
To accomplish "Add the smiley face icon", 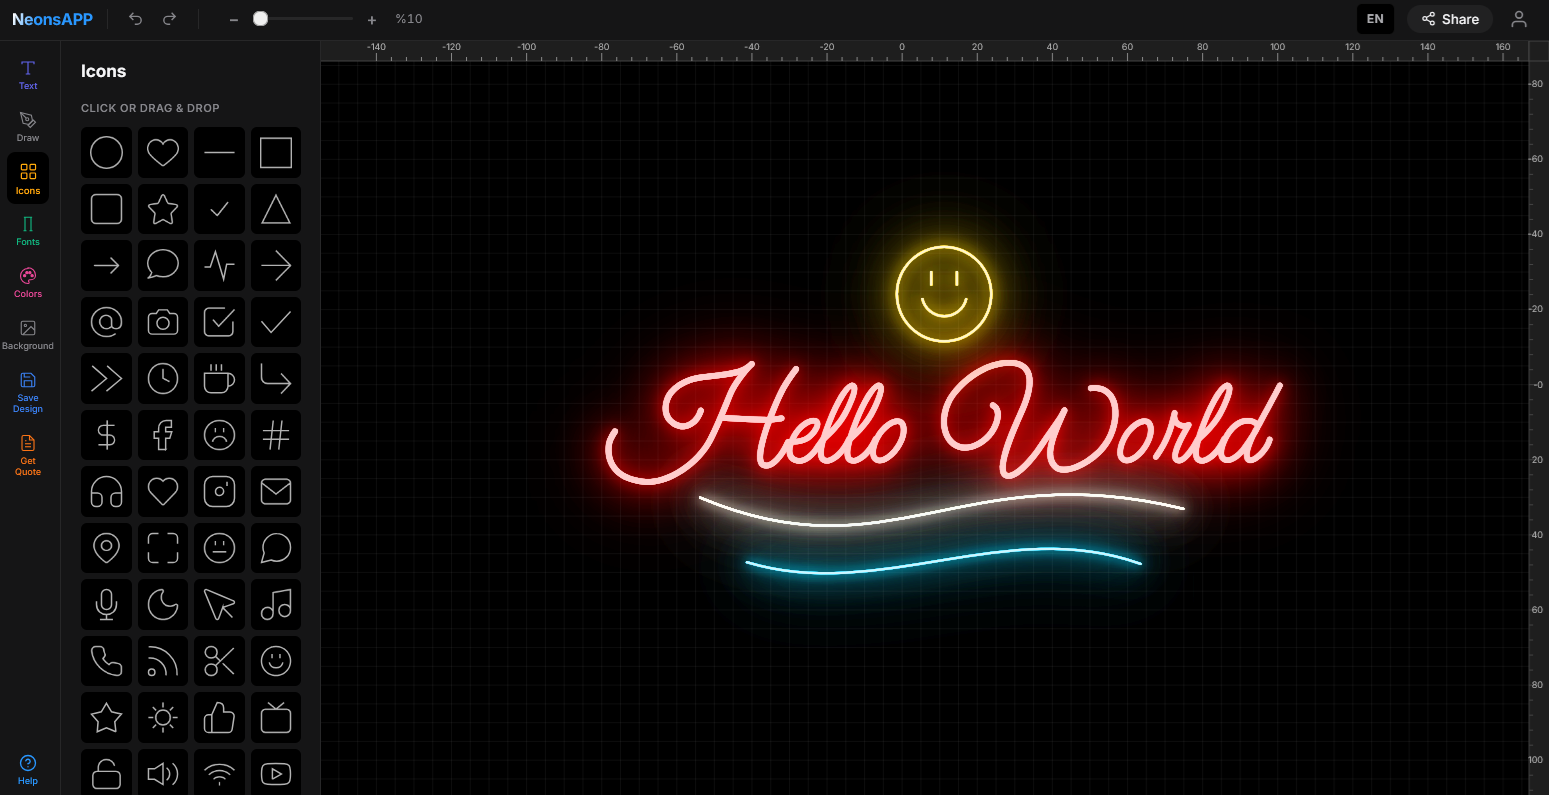I will 276,661.
